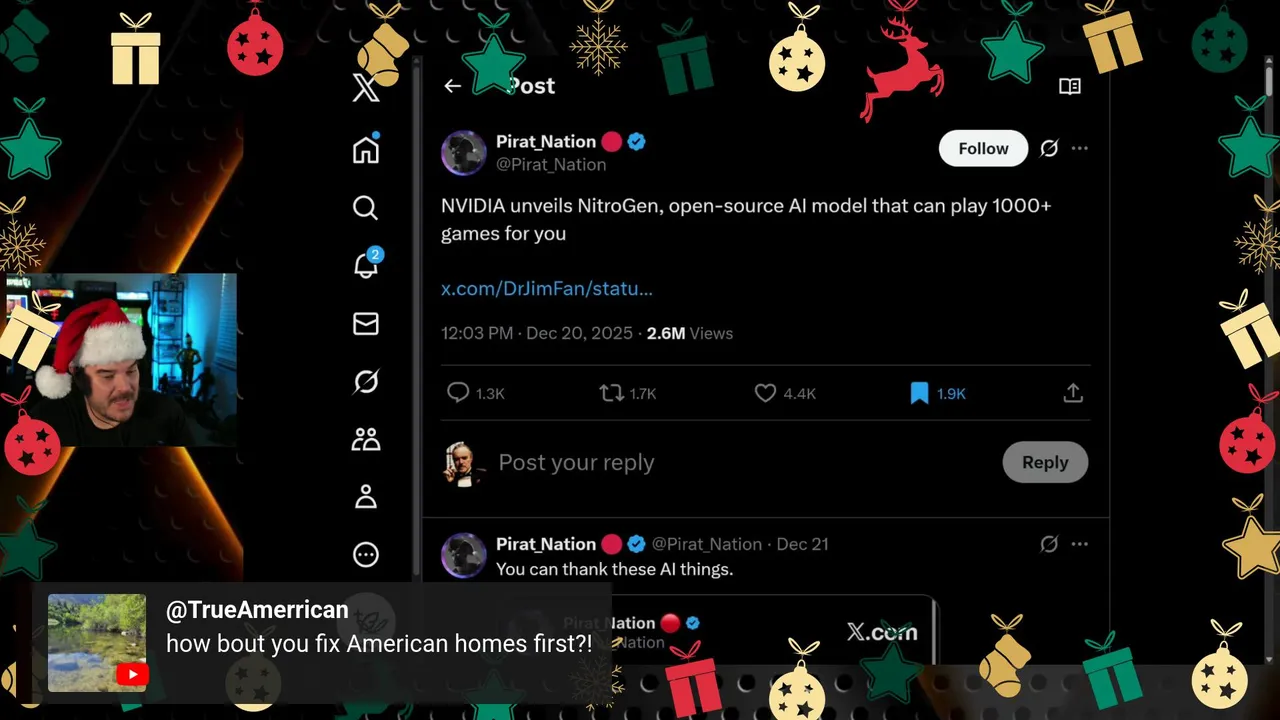
Task: Open Grok icon in sidebar
Action: pos(366,381)
